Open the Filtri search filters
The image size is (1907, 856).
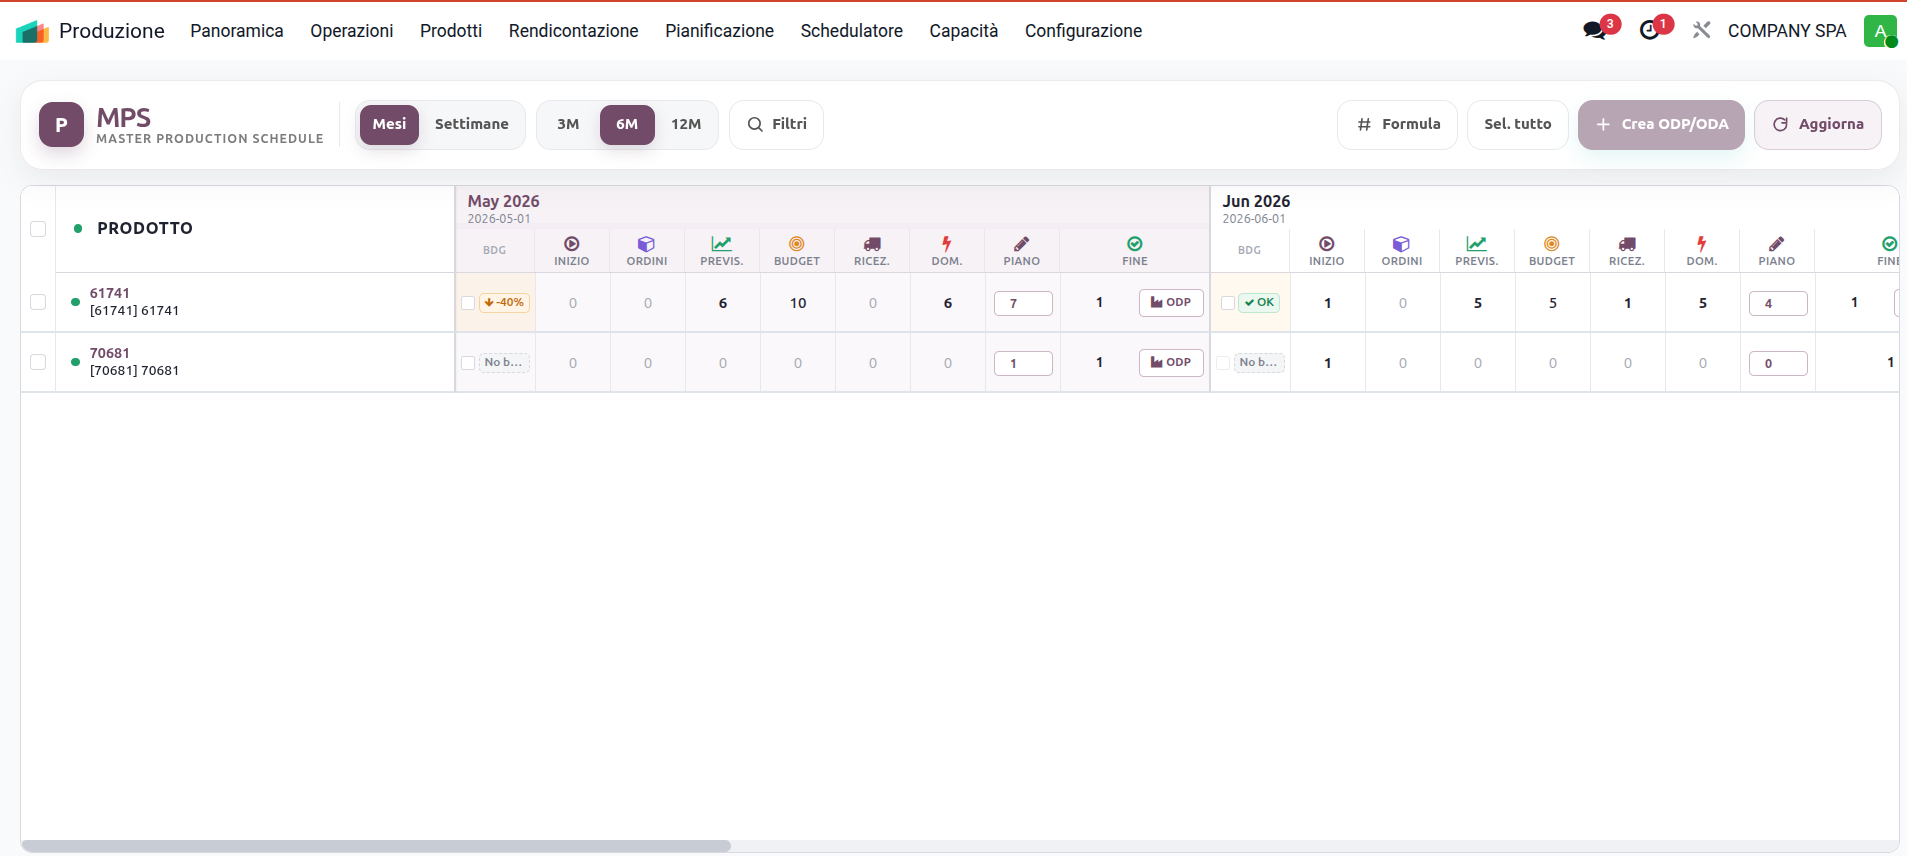[x=777, y=125]
